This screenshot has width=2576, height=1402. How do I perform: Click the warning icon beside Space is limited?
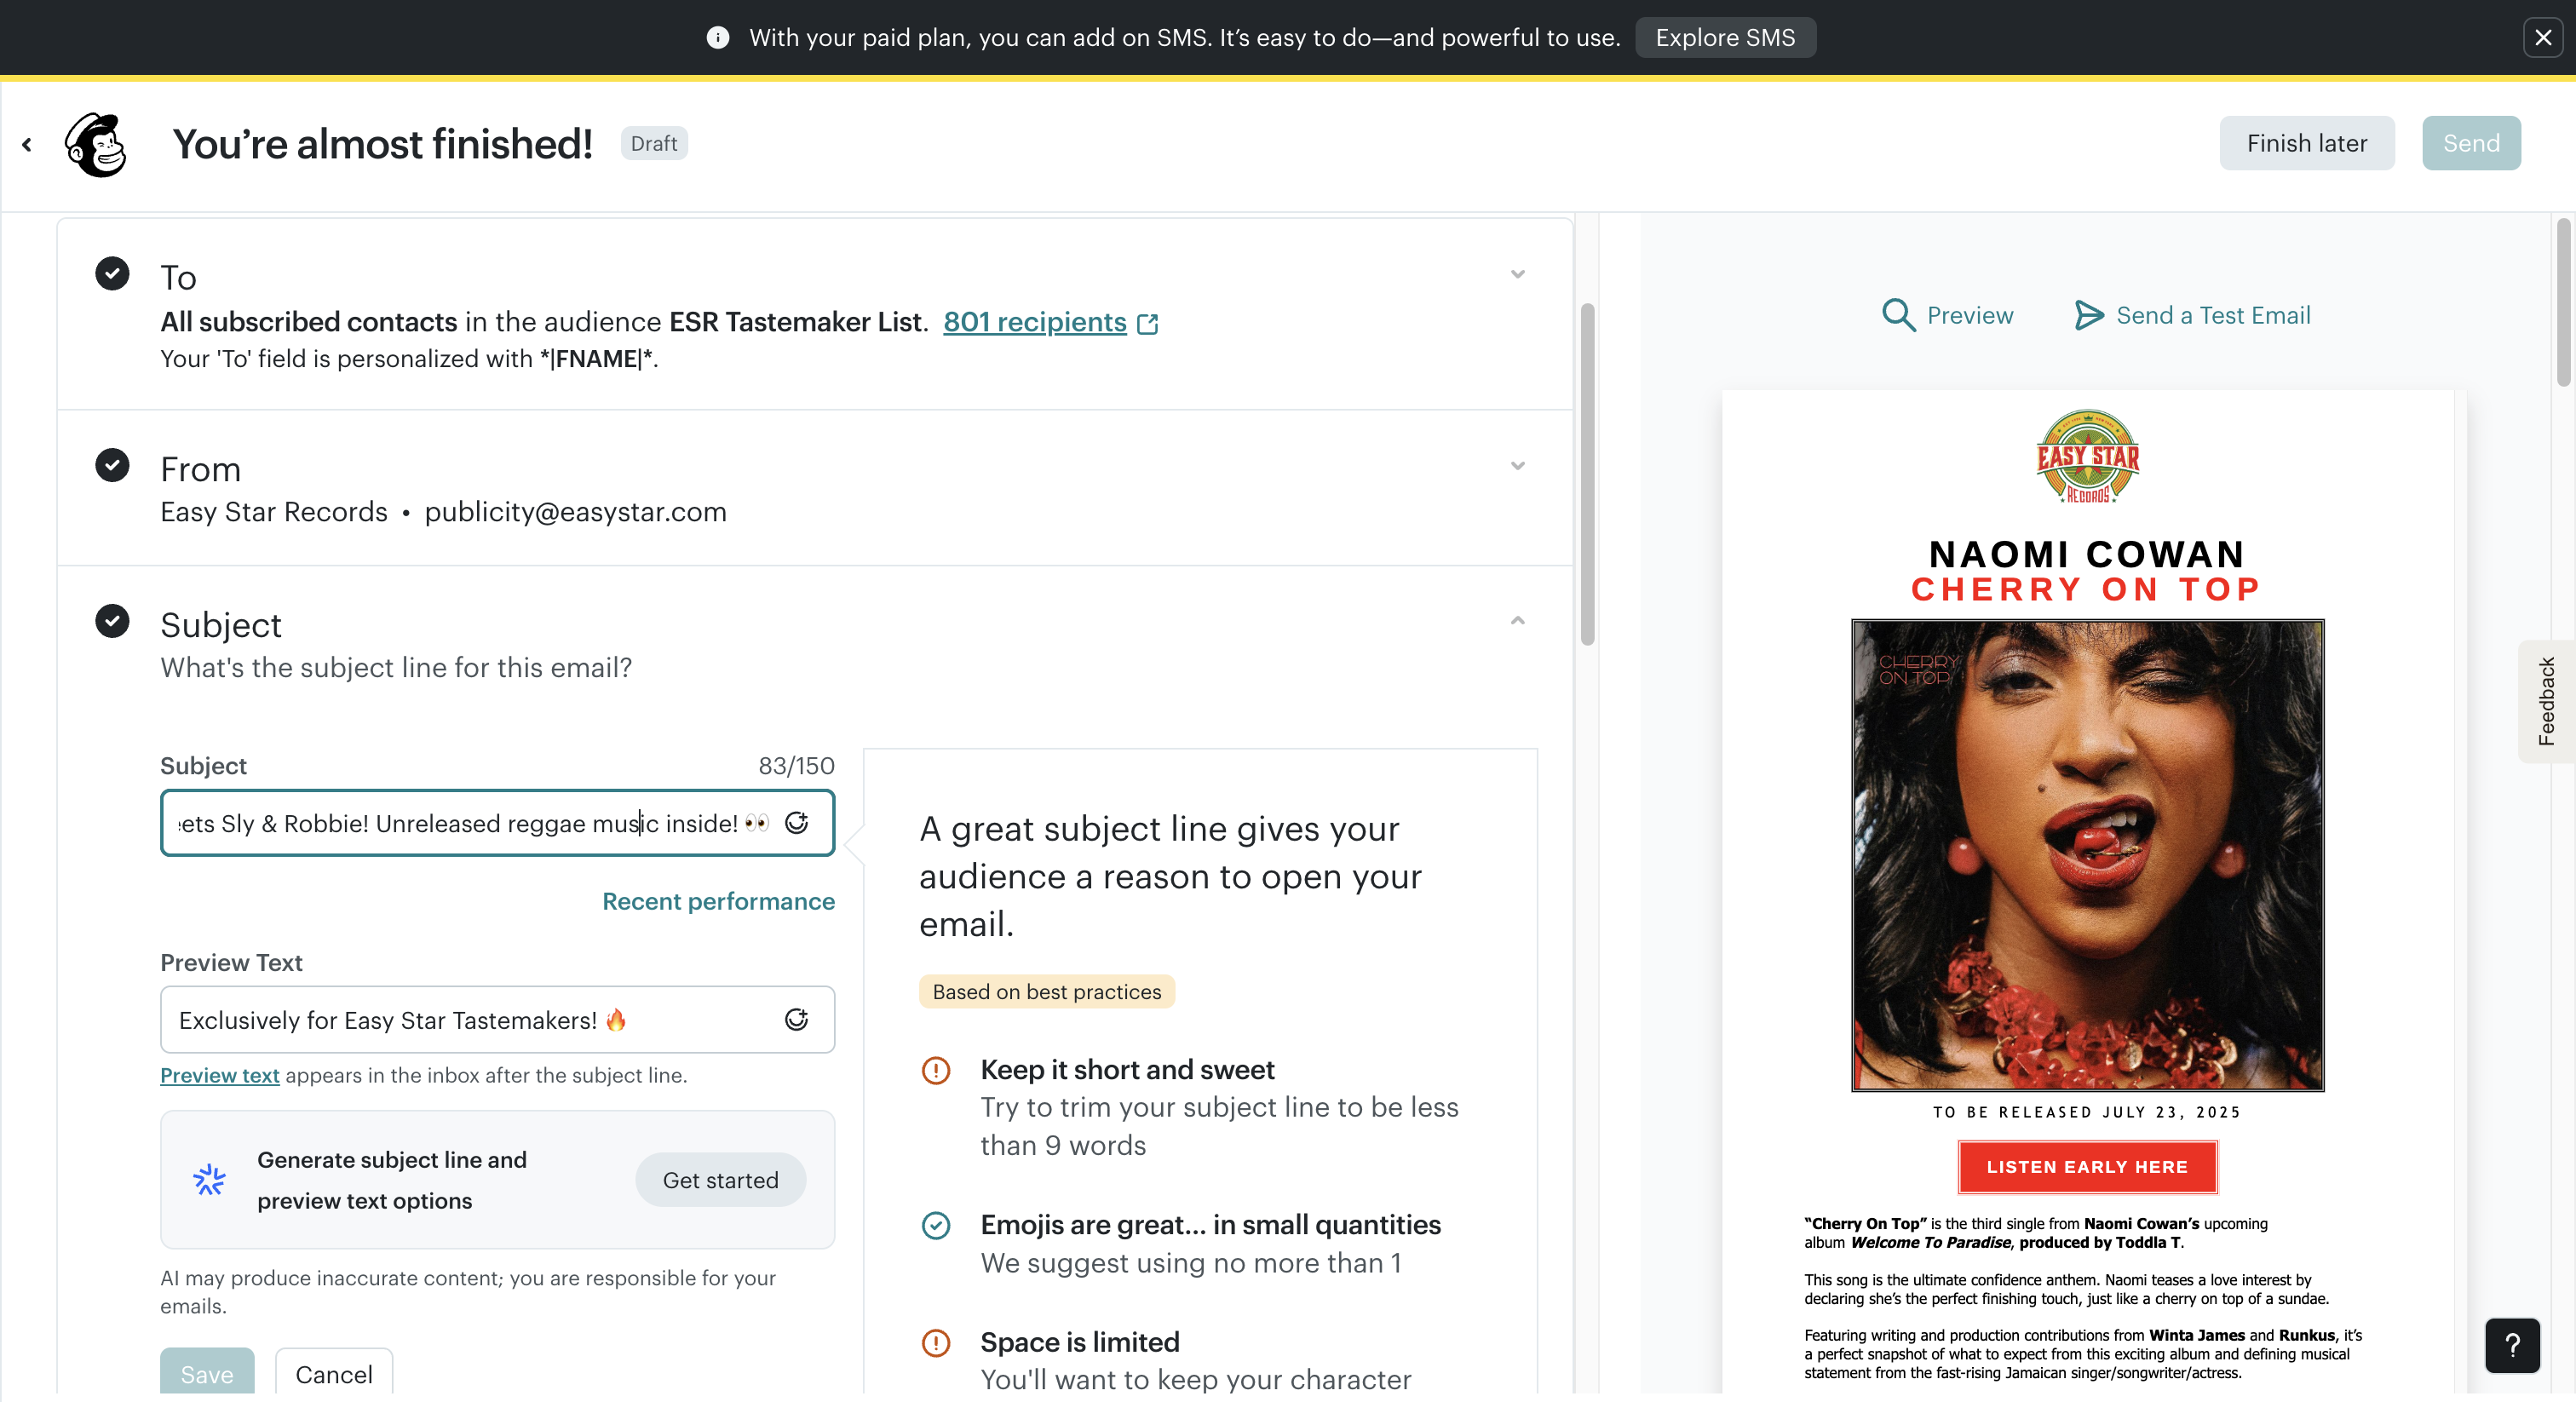click(936, 1343)
